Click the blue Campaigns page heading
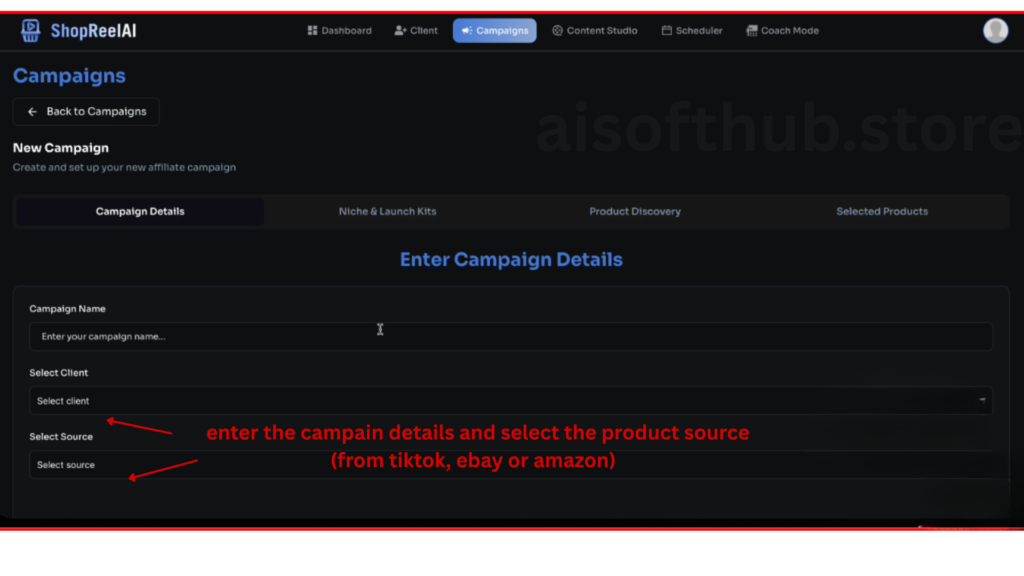 (69, 76)
